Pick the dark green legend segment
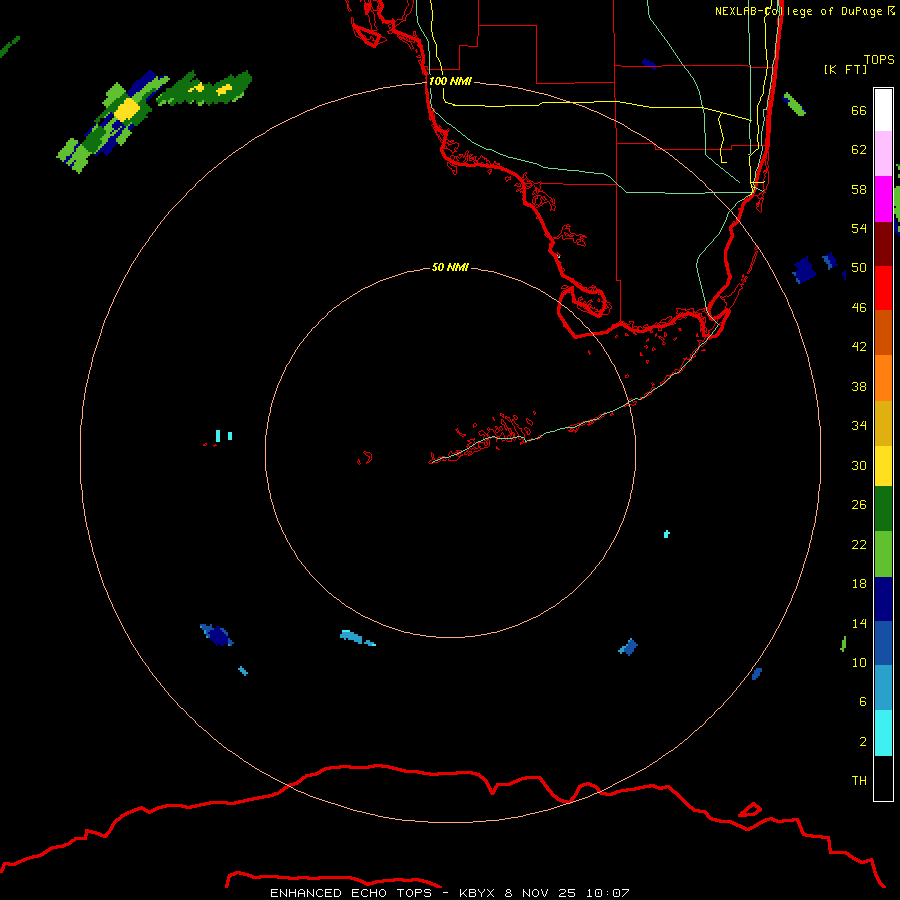900x900 pixels. coord(883,509)
